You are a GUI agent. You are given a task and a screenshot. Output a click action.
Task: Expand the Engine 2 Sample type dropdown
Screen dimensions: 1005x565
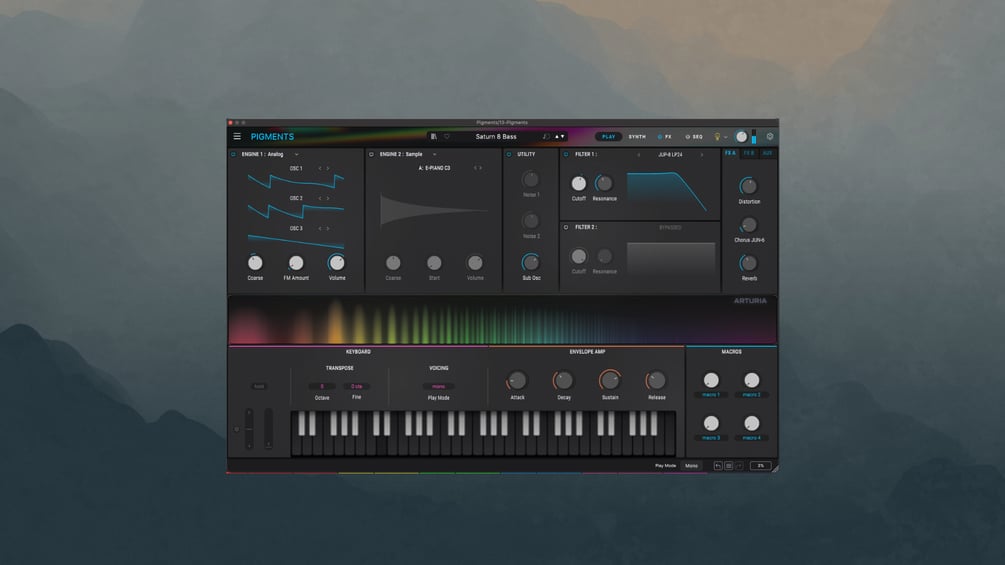click(434, 154)
